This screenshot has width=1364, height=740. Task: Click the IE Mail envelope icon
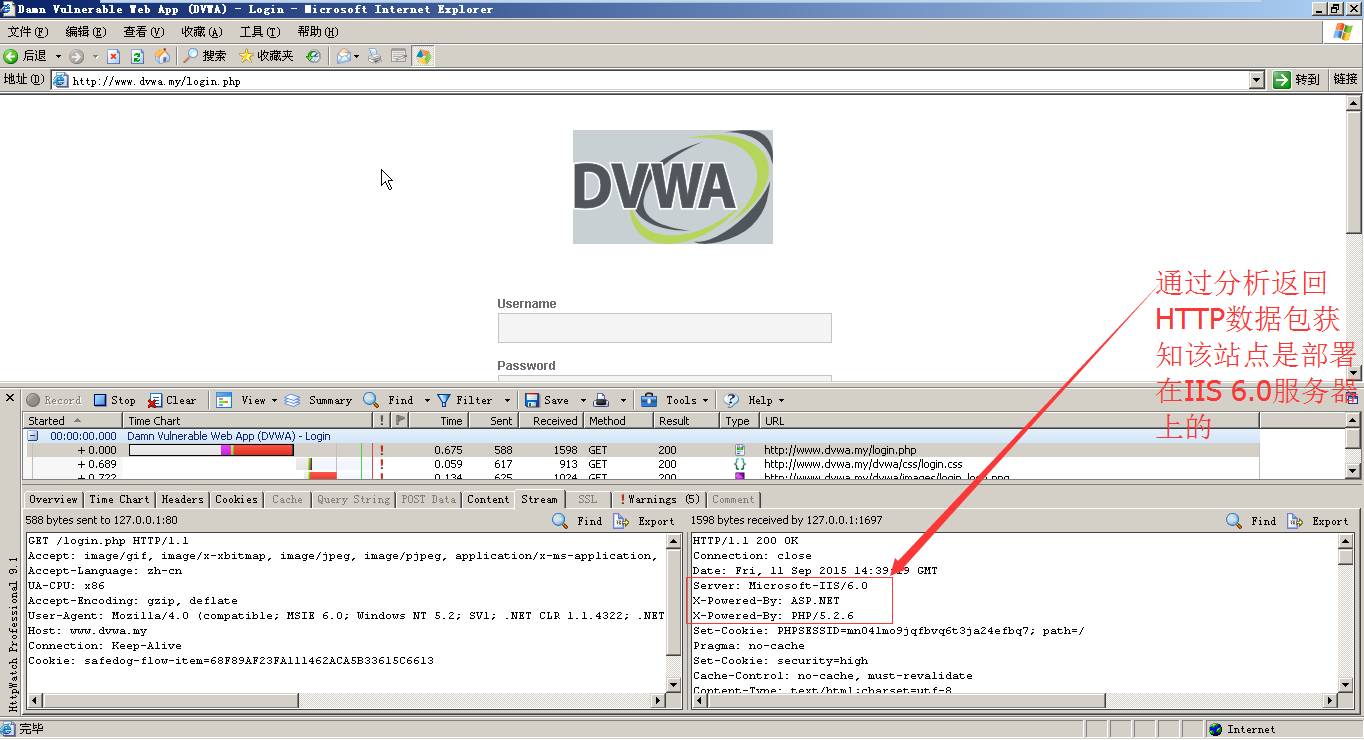(x=343, y=56)
